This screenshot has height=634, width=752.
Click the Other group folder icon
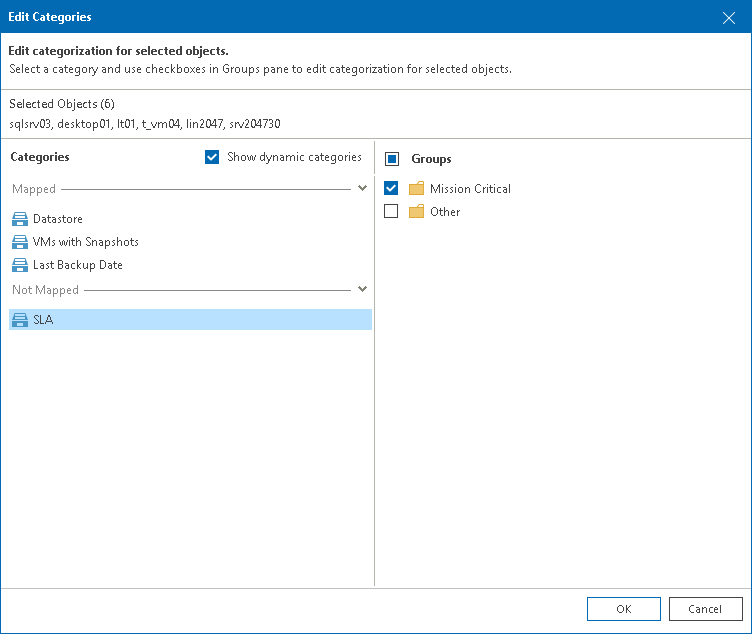point(416,211)
